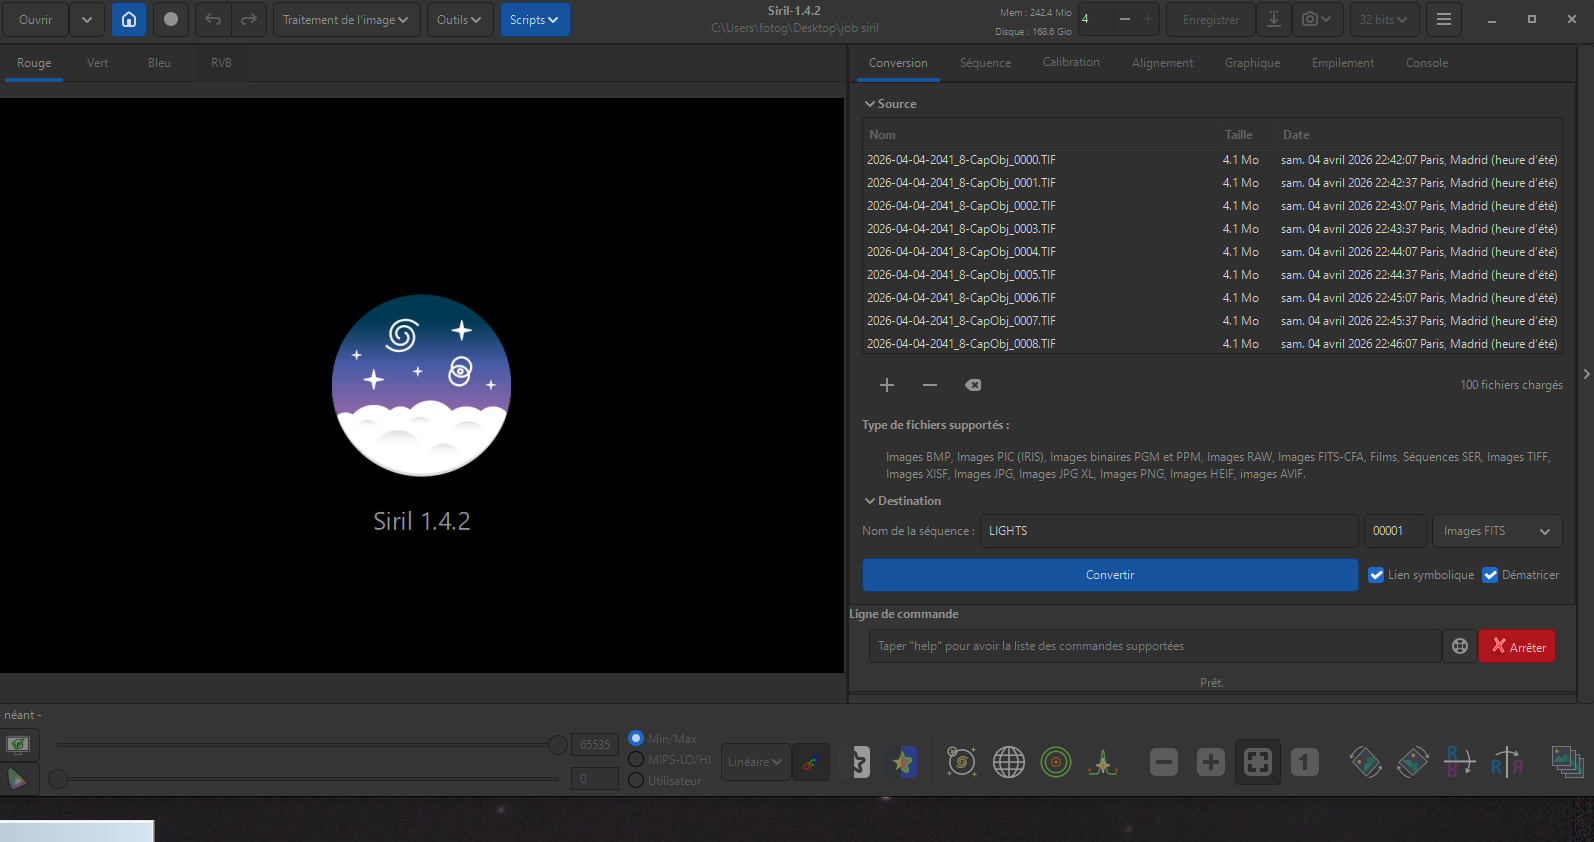Open the snapshot camera menu

pyautogui.click(x=1317, y=19)
